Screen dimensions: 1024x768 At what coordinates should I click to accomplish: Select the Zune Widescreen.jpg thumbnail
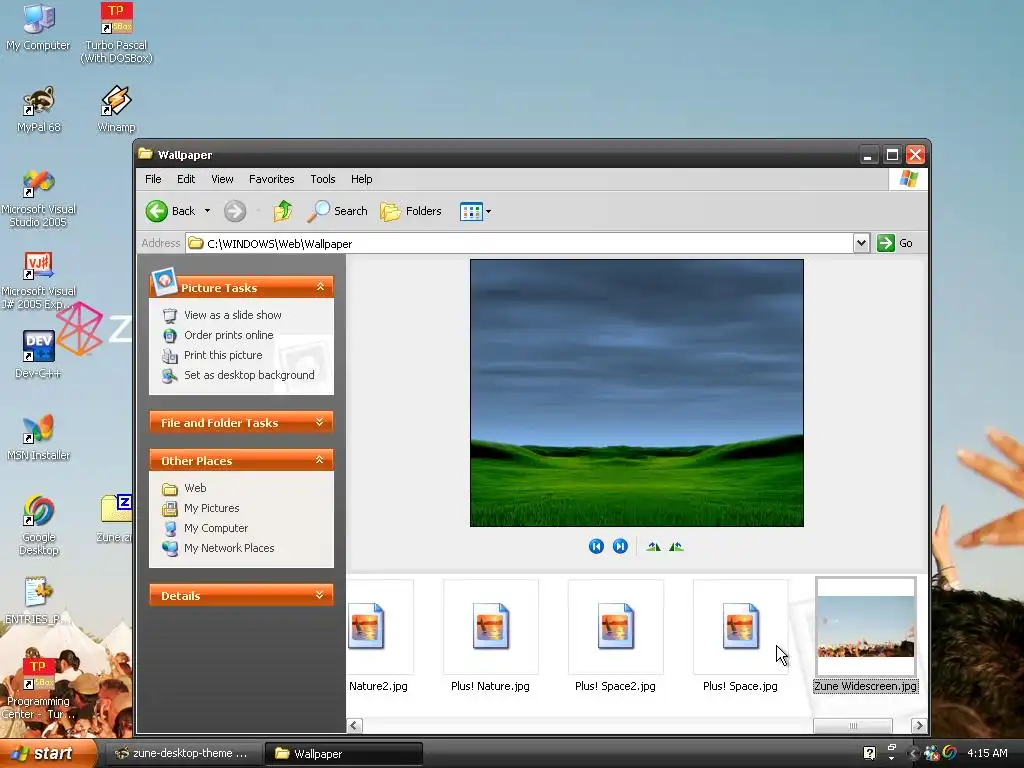tap(865, 635)
